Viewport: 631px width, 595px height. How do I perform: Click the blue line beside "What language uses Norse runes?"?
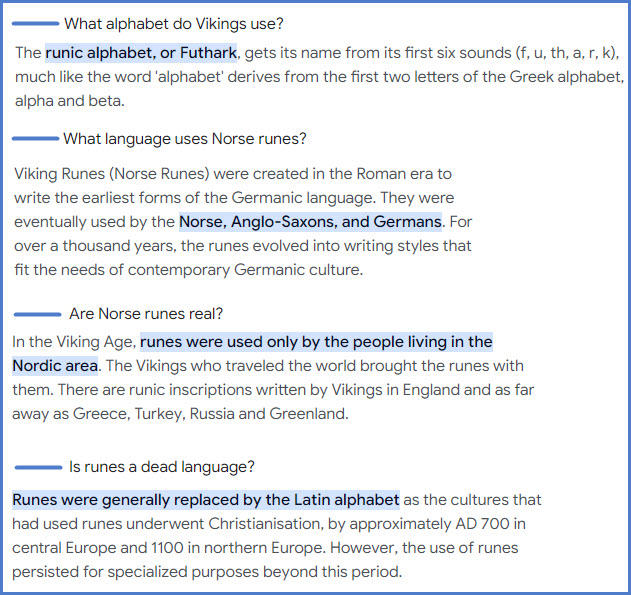34,138
